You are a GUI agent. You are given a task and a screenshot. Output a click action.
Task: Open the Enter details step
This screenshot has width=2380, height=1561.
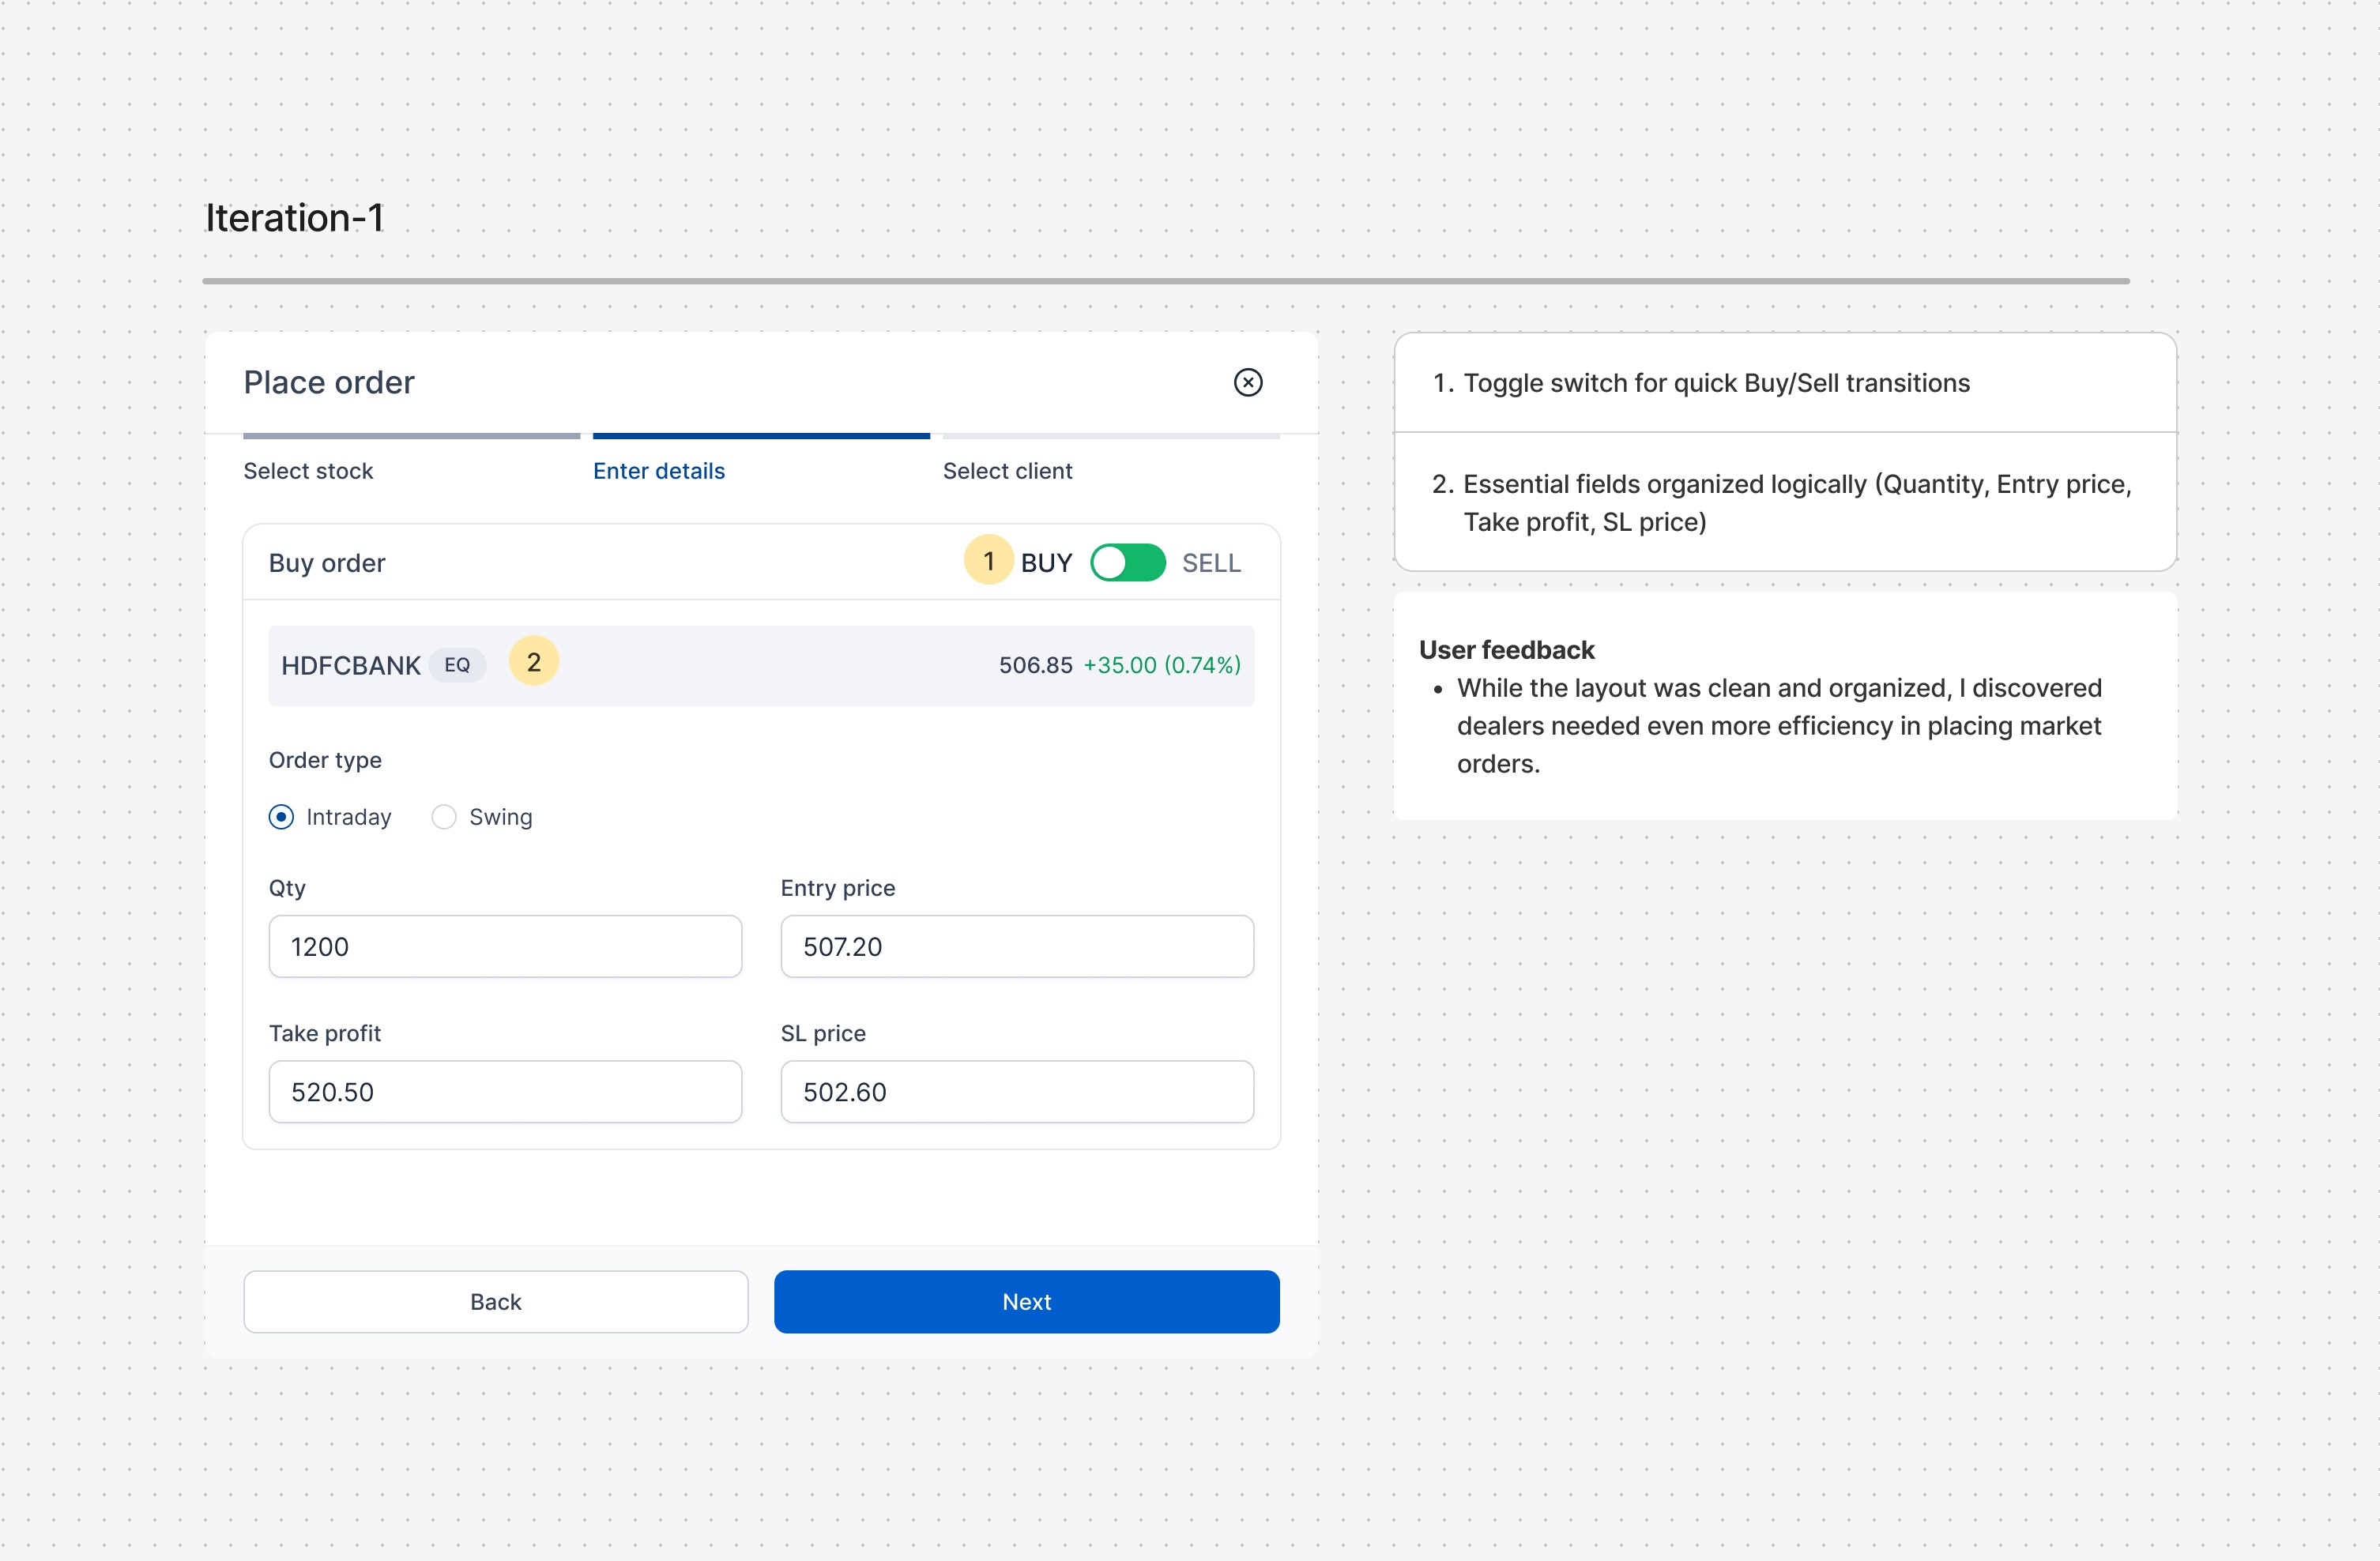658,471
